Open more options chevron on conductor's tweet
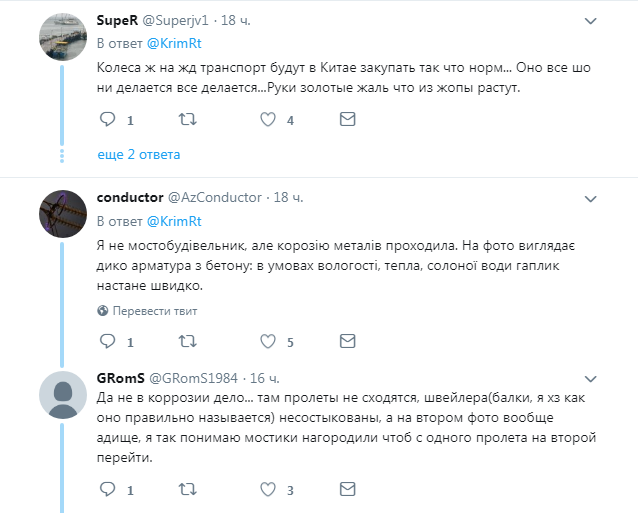Screen dimensions: 638x513 point(591,198)
